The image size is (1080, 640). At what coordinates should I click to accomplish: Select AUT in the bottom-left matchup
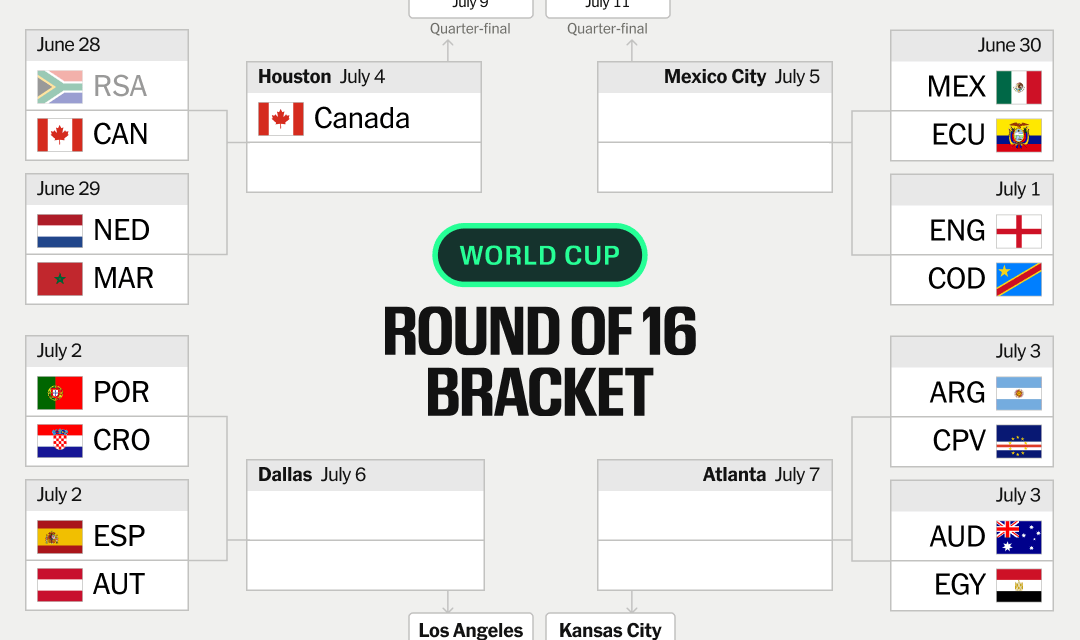(107, 585)
